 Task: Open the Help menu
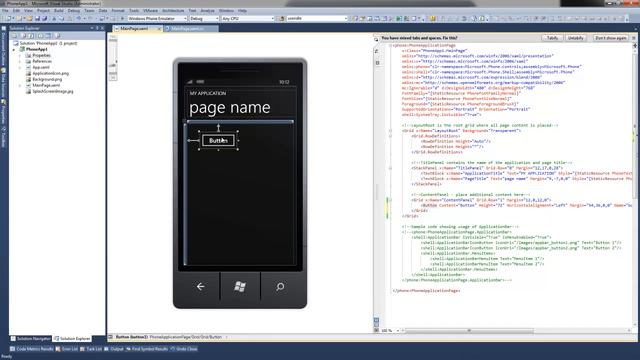242,11
